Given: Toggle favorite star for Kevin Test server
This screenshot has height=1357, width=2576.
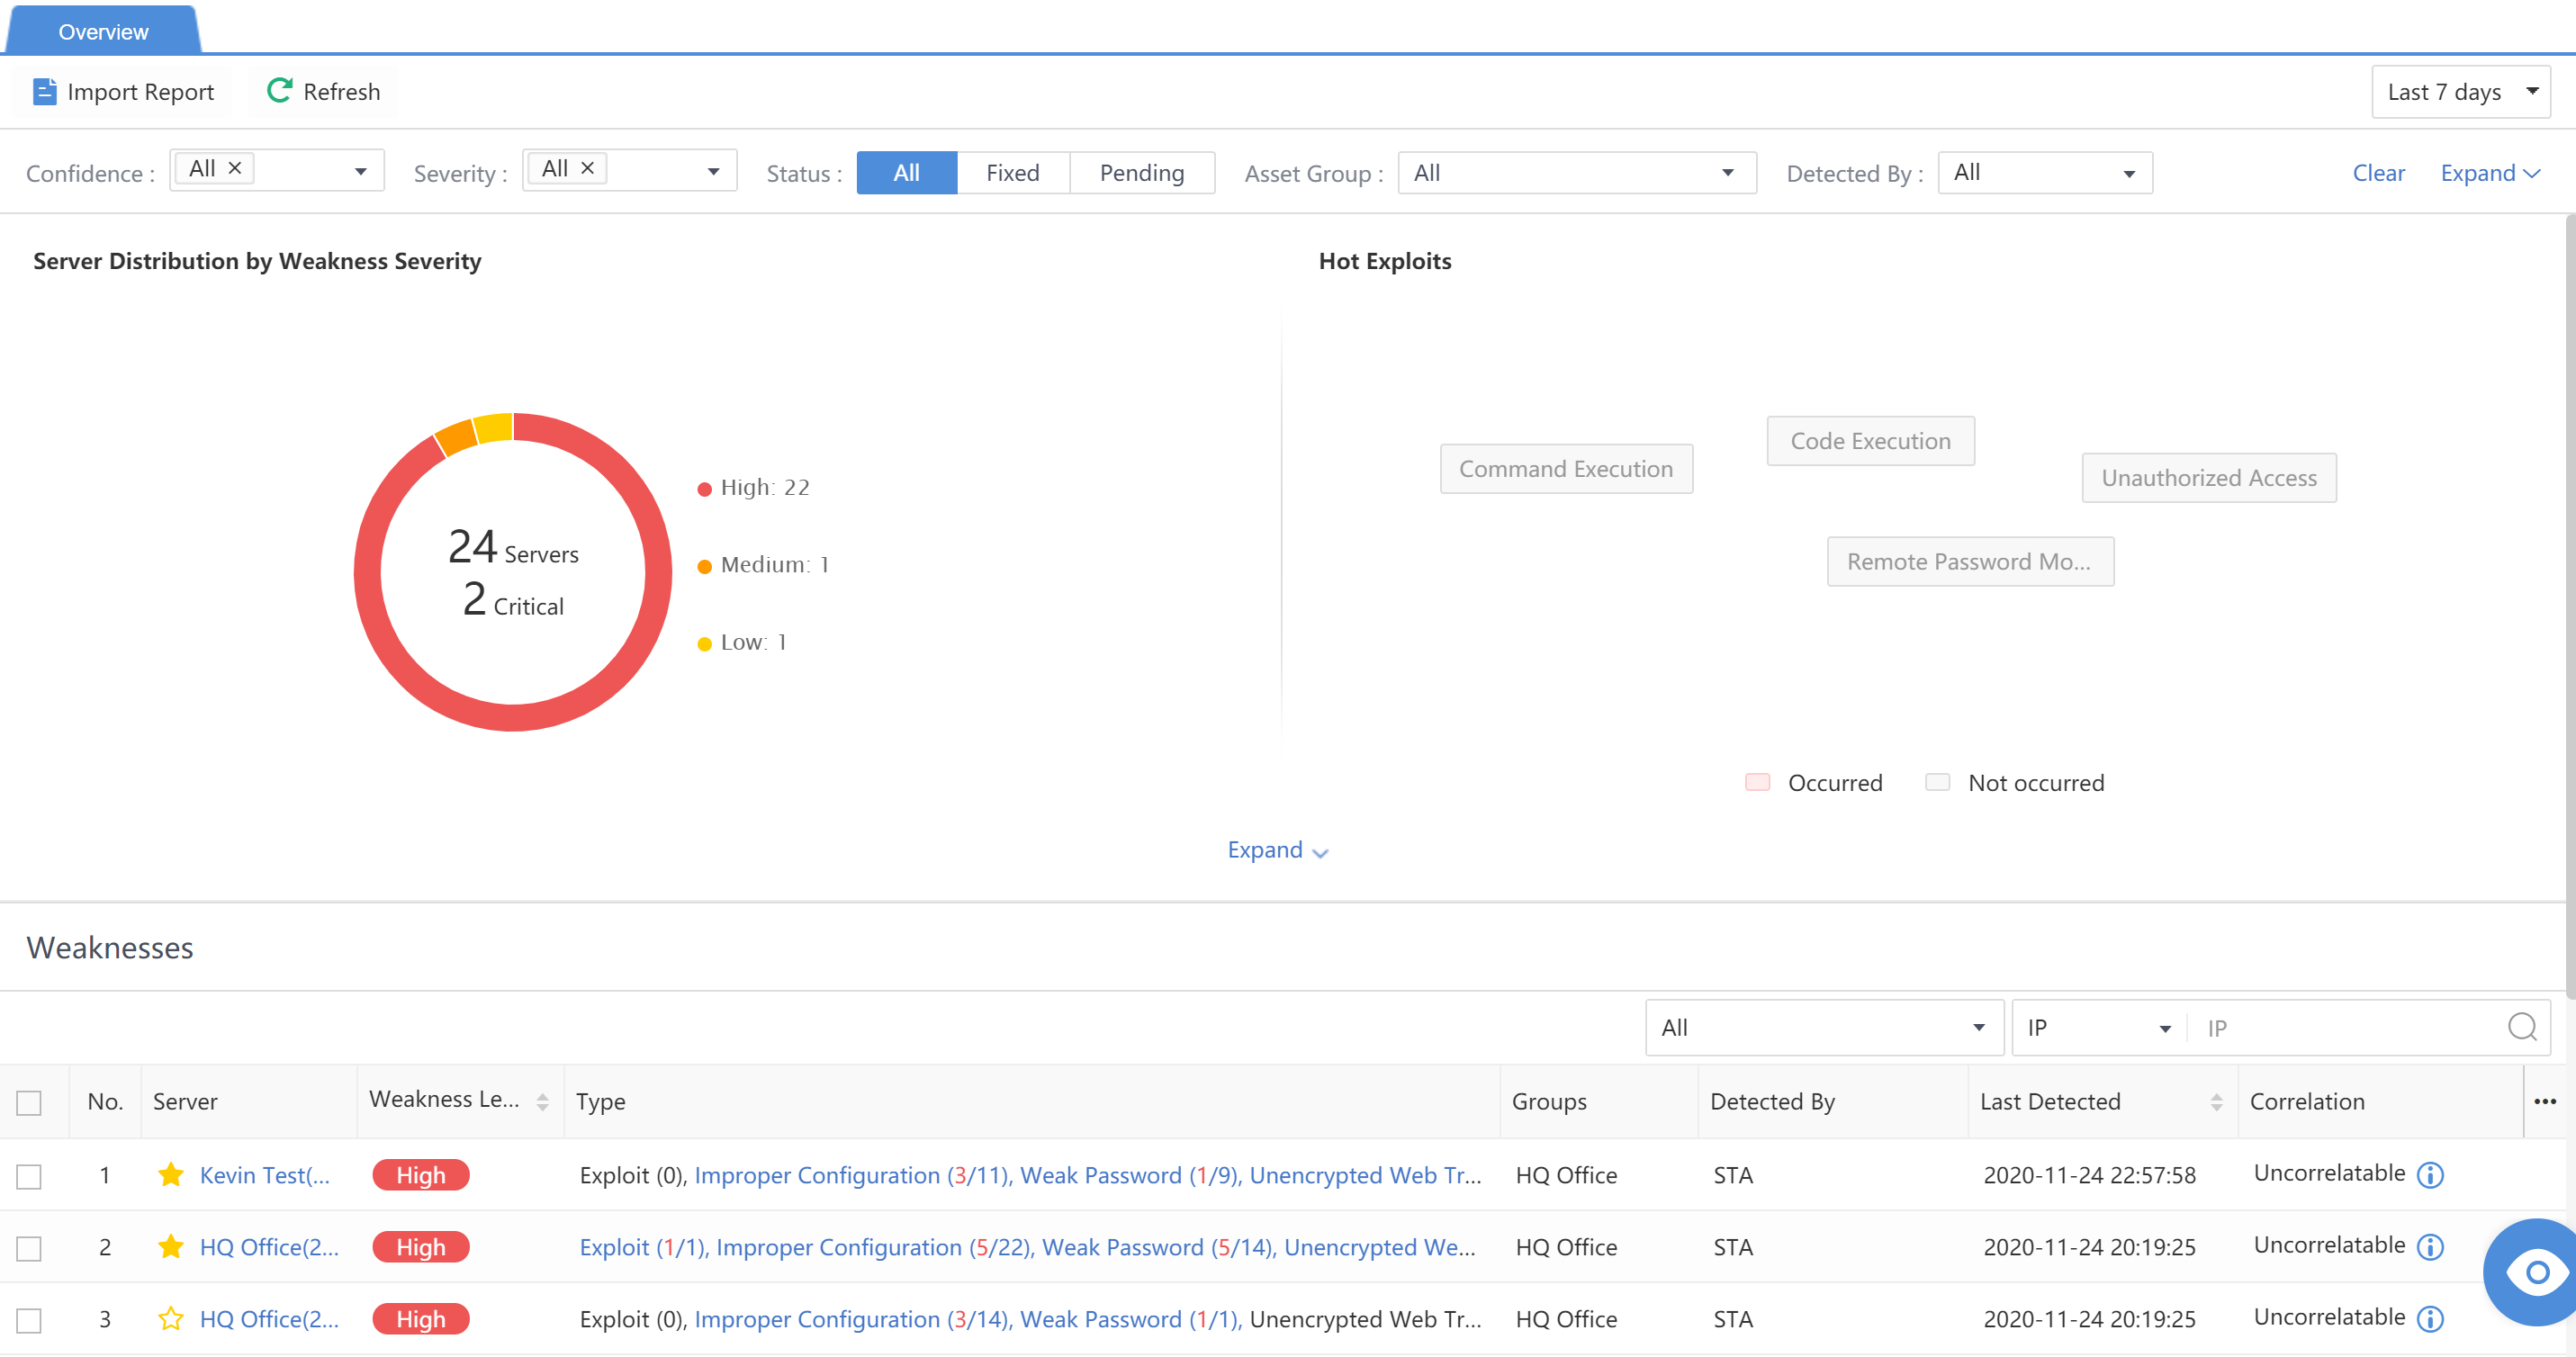Looking at the screenshot, I should 171,1174.
